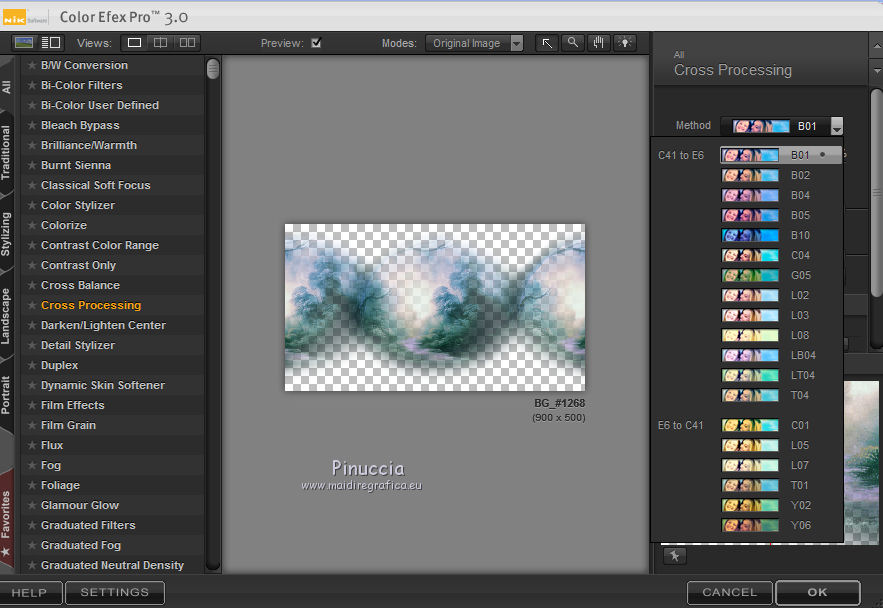
Task: Choose the B05 method option
Action: click(781, 215)
